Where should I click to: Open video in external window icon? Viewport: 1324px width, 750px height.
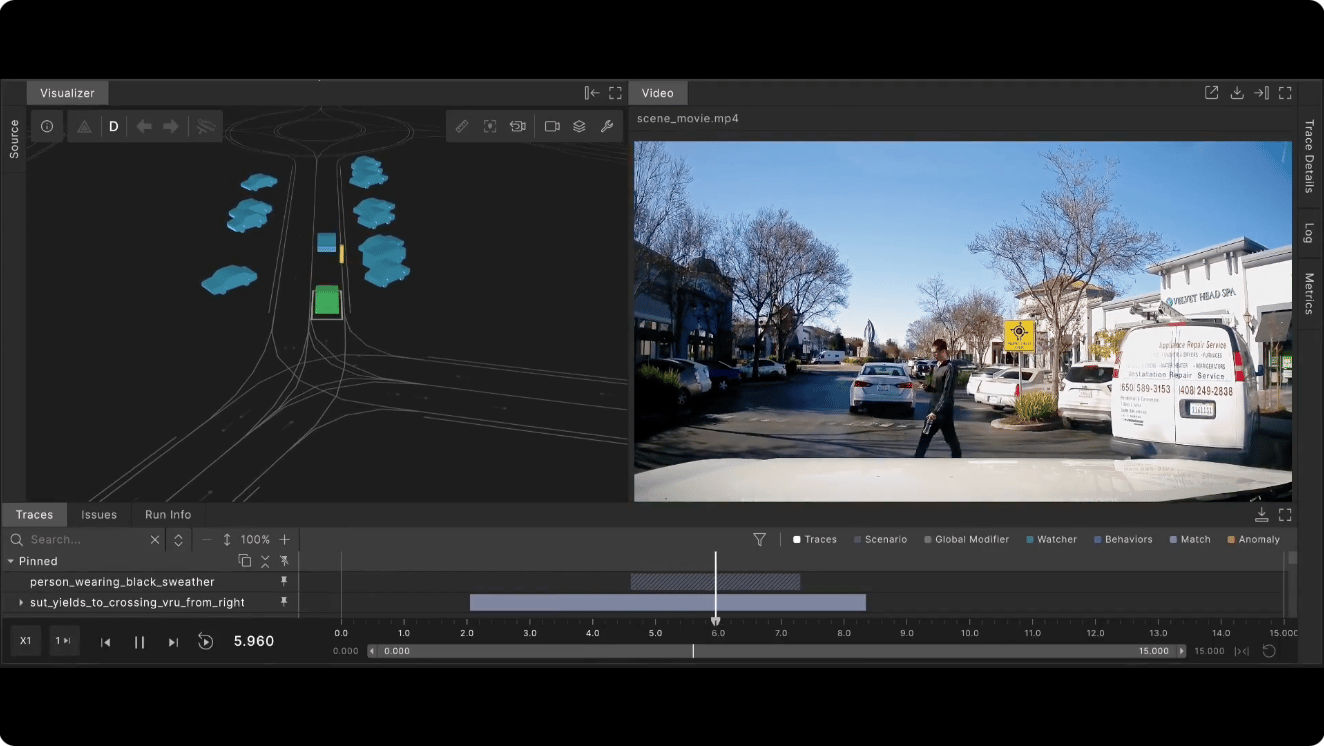1211,93
